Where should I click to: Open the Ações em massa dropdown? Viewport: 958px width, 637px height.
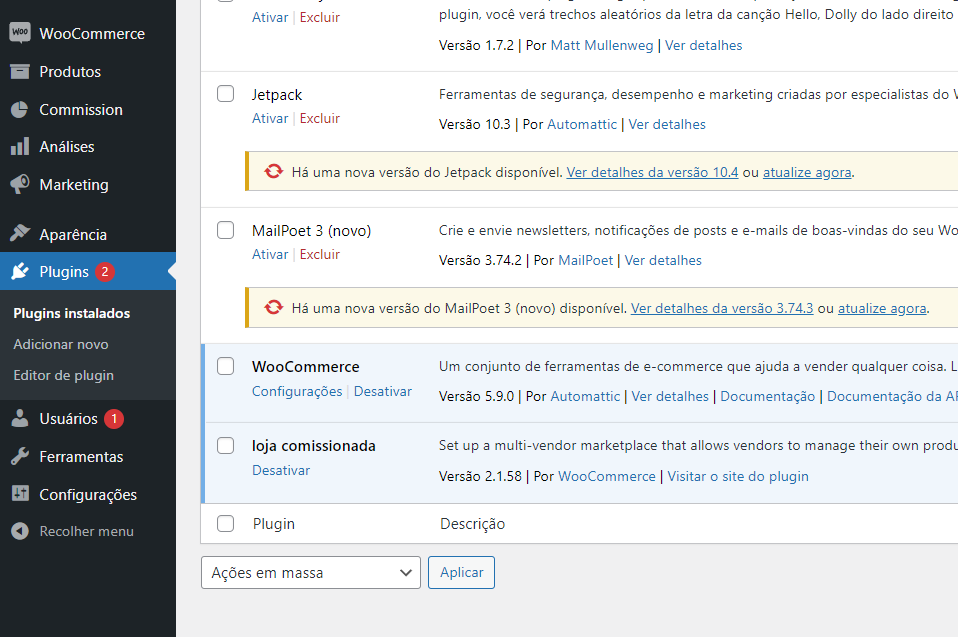(x=310, y=573)
